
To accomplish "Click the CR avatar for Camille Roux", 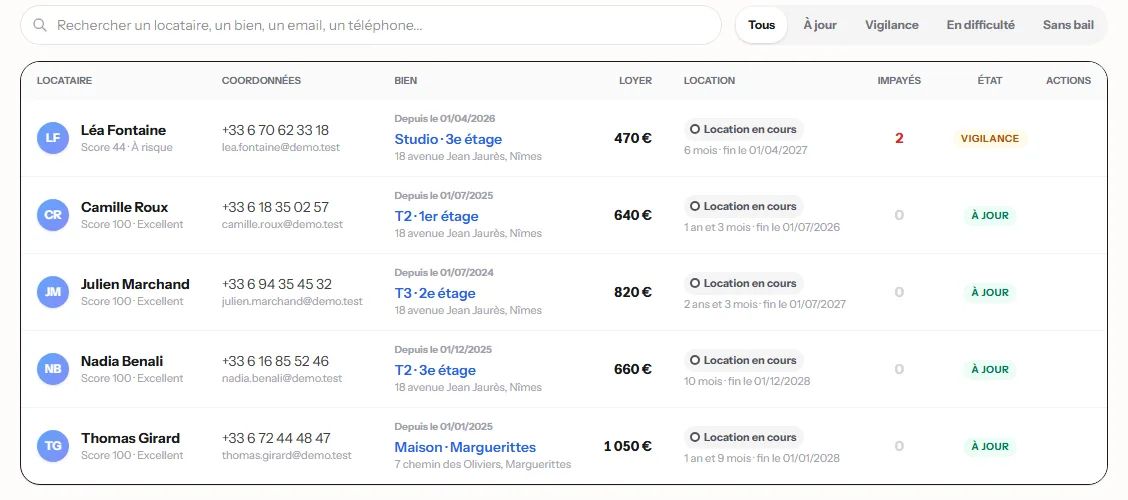I will click(x=53, y=215).
